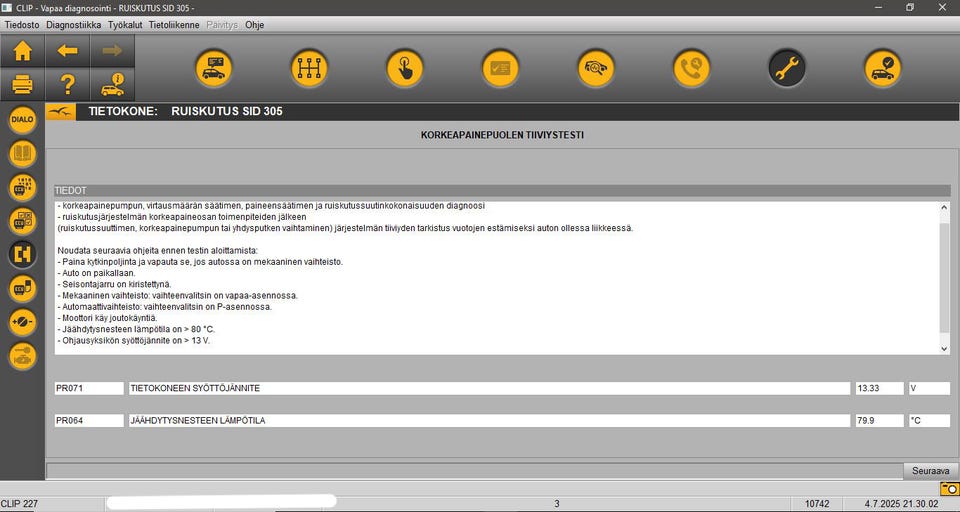Click the TIEDOT section header
Screen dimensions: 960x512
(x=502, y=190)
